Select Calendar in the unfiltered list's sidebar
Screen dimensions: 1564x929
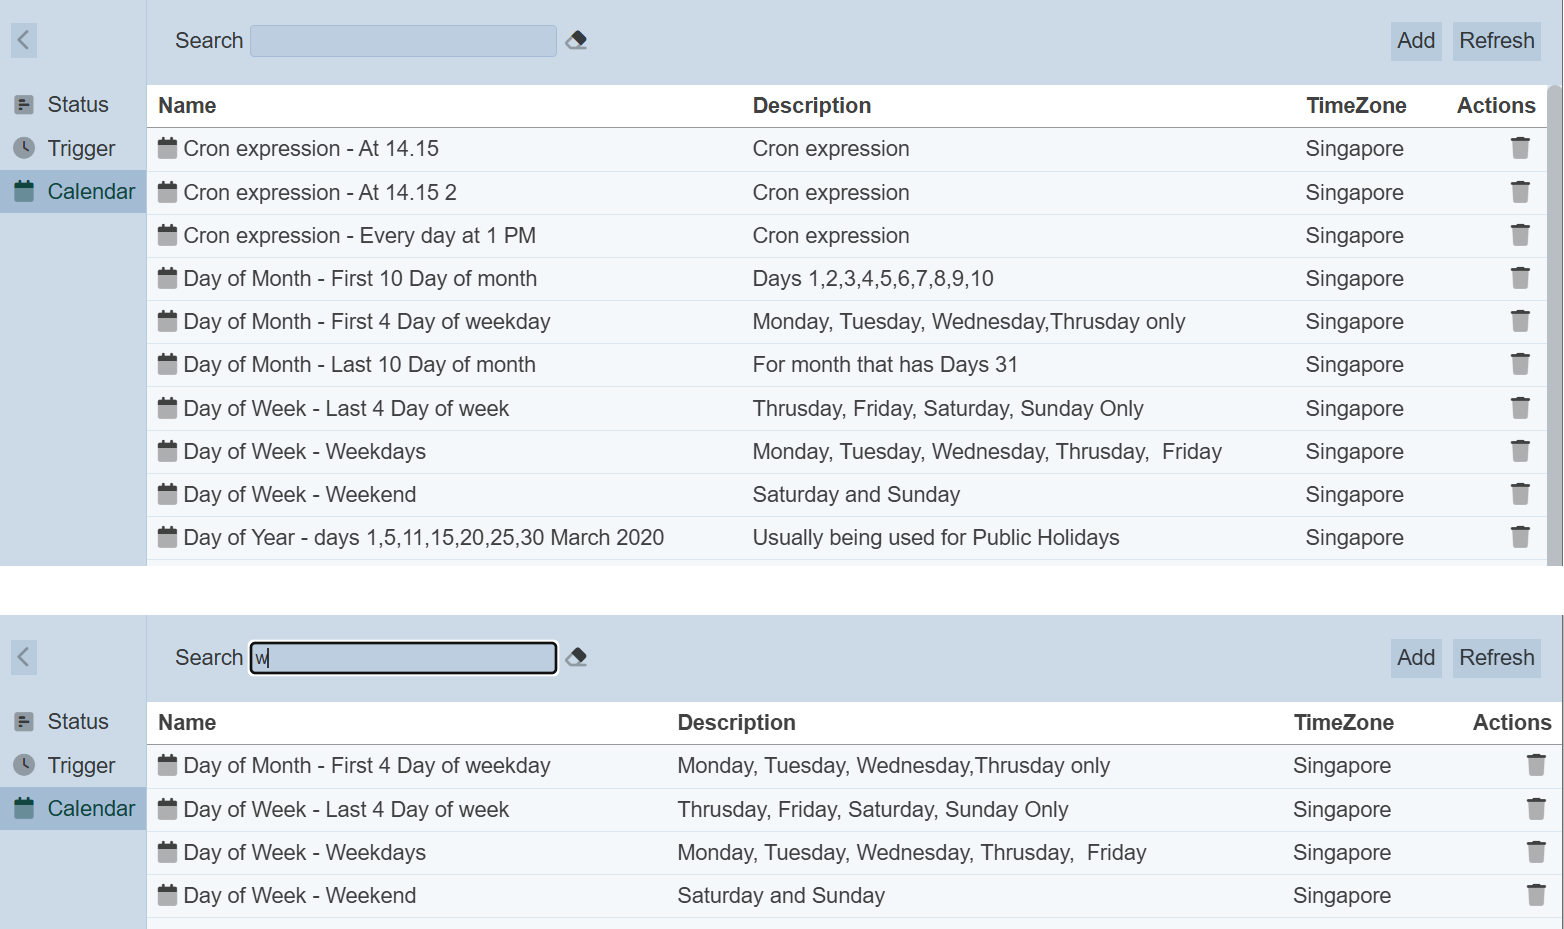click(x=90, y=191)
